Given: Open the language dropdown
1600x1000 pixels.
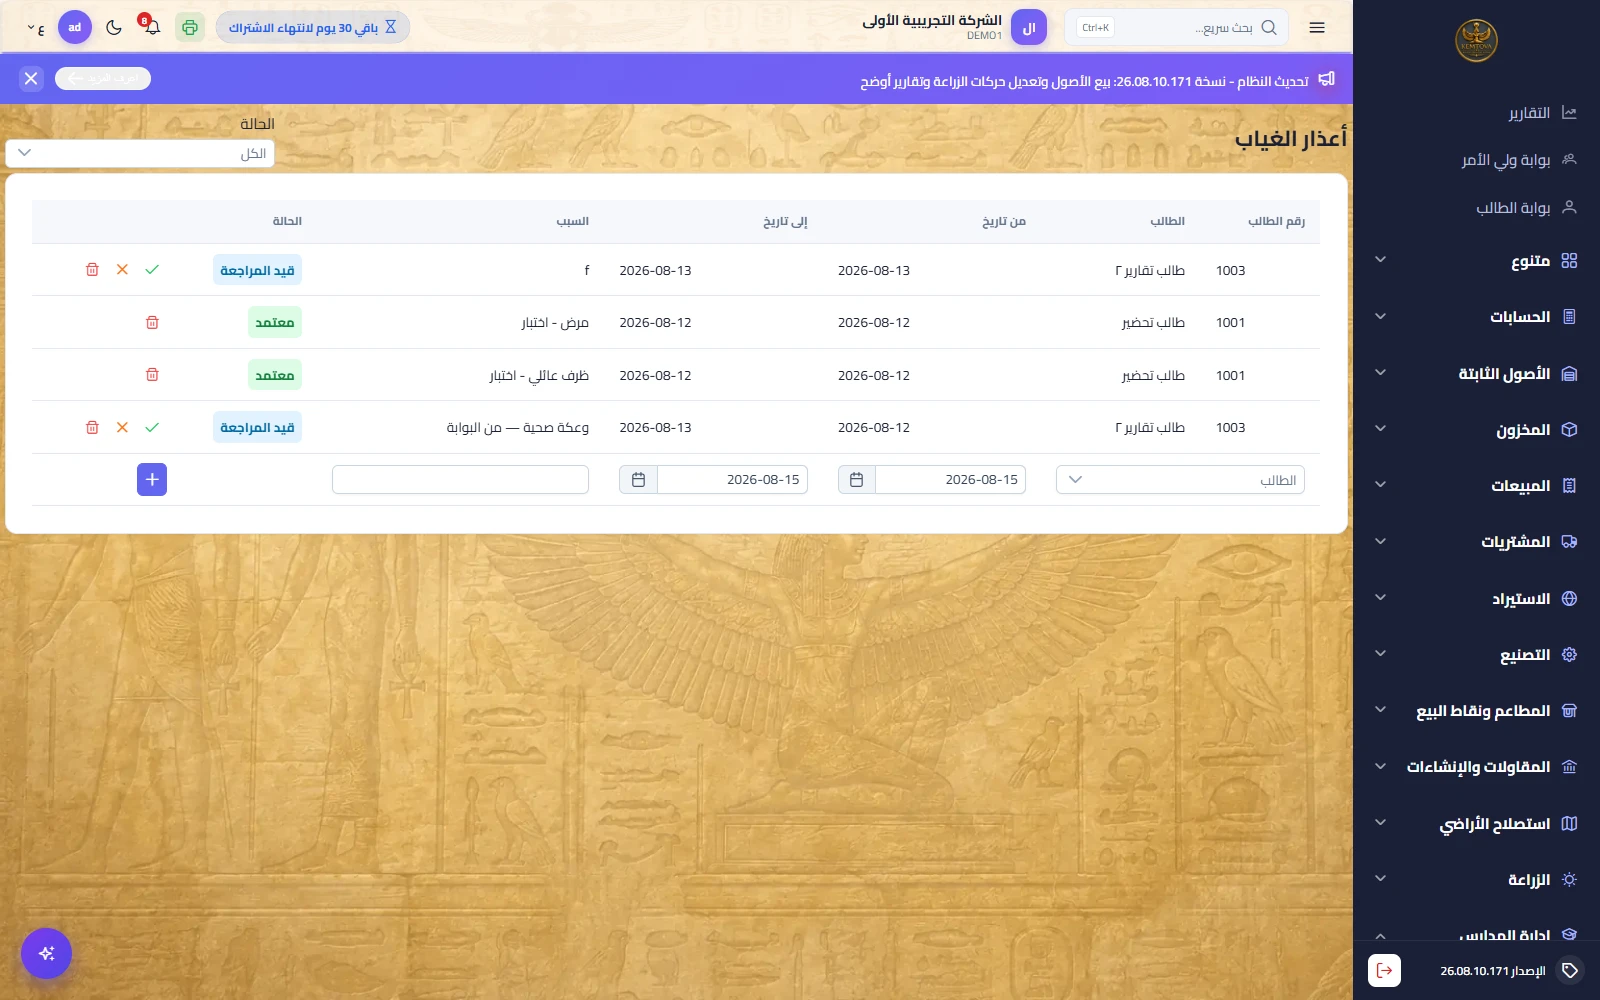Looking at the screenshot, I should 35,28.
